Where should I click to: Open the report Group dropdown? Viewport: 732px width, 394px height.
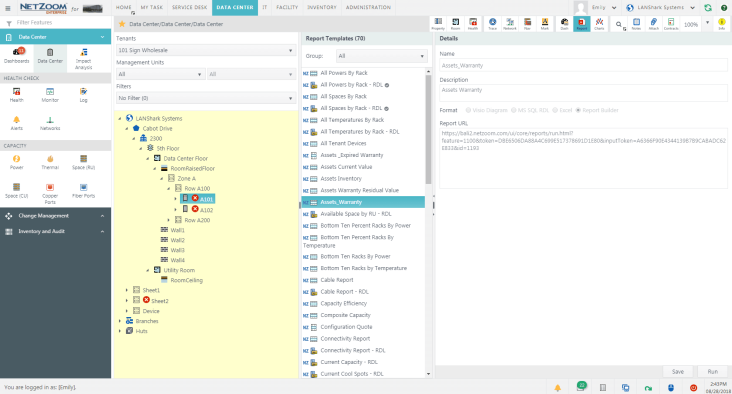coord(381,56)
